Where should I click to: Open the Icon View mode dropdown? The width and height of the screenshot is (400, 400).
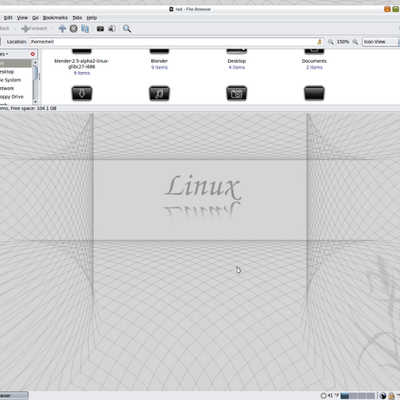click(381, 42)
